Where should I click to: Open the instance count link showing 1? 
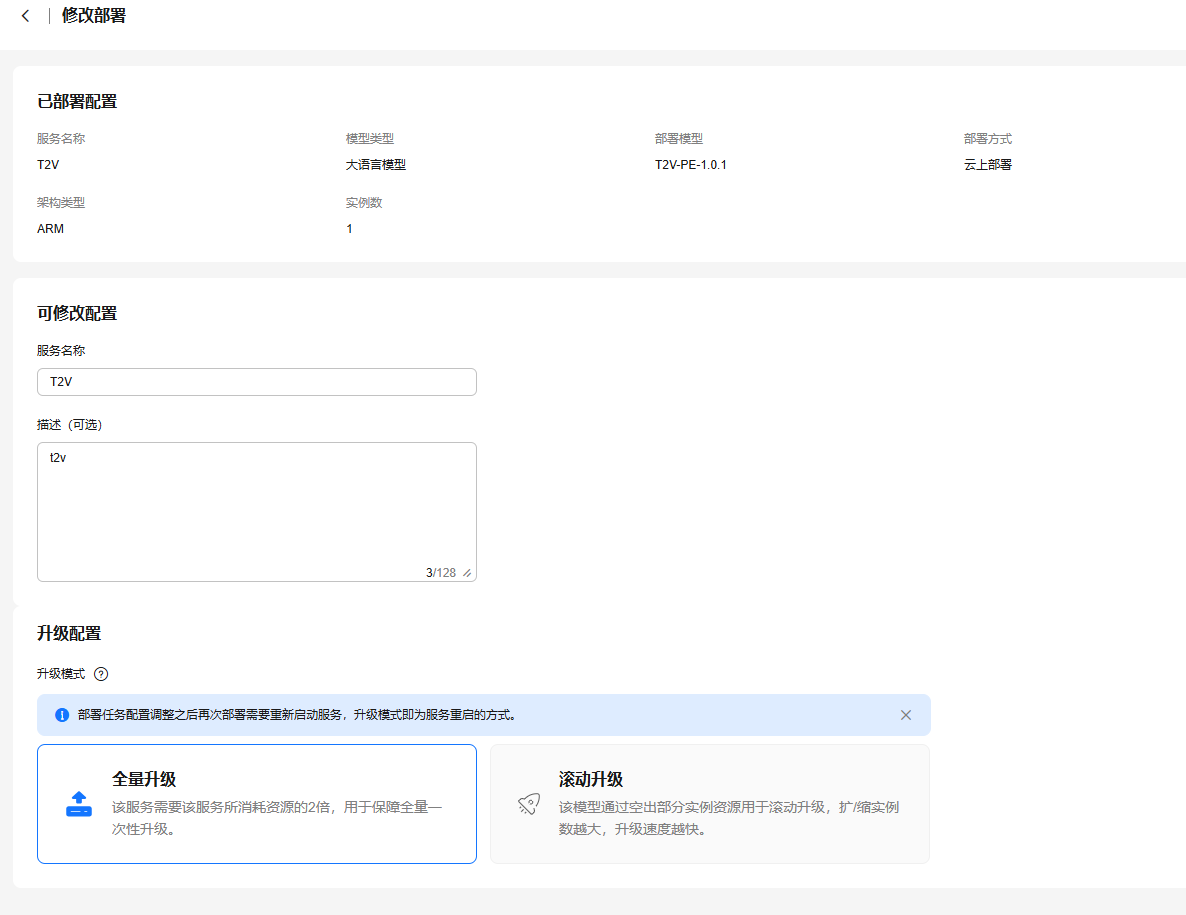(x=349, y=229)
